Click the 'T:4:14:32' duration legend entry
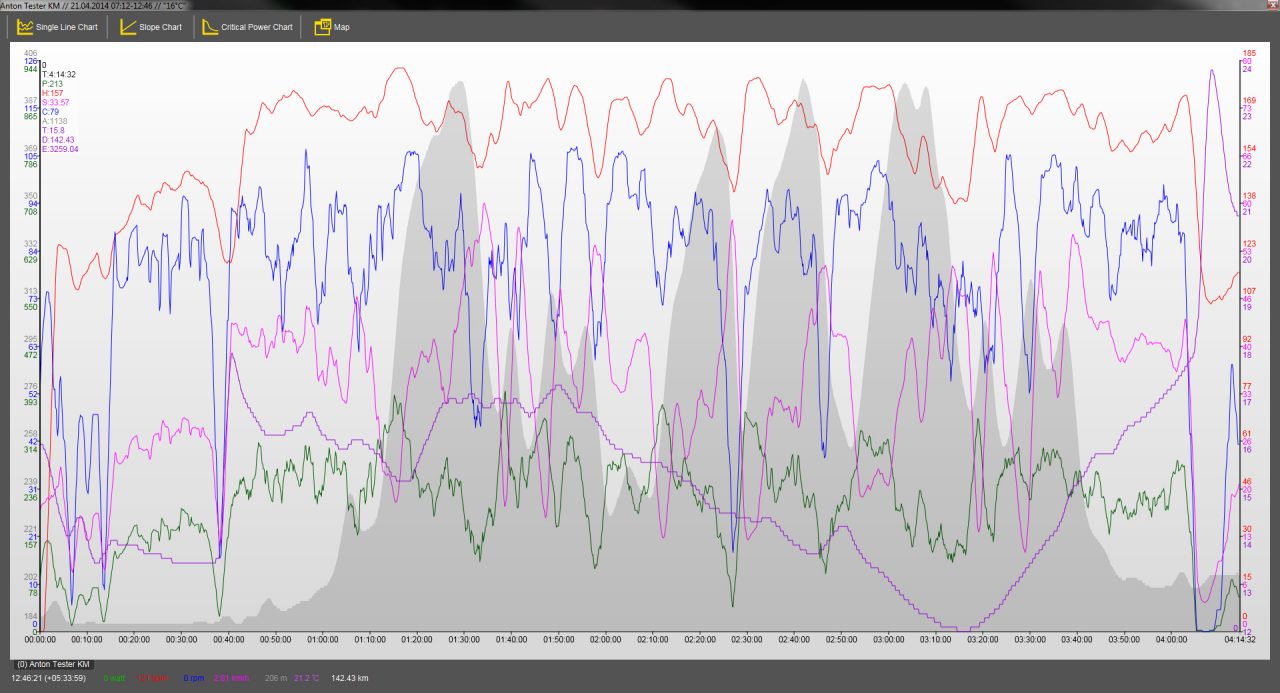Screen dimensions: 1280x693 pyautogui.click(x=59, y=74)
